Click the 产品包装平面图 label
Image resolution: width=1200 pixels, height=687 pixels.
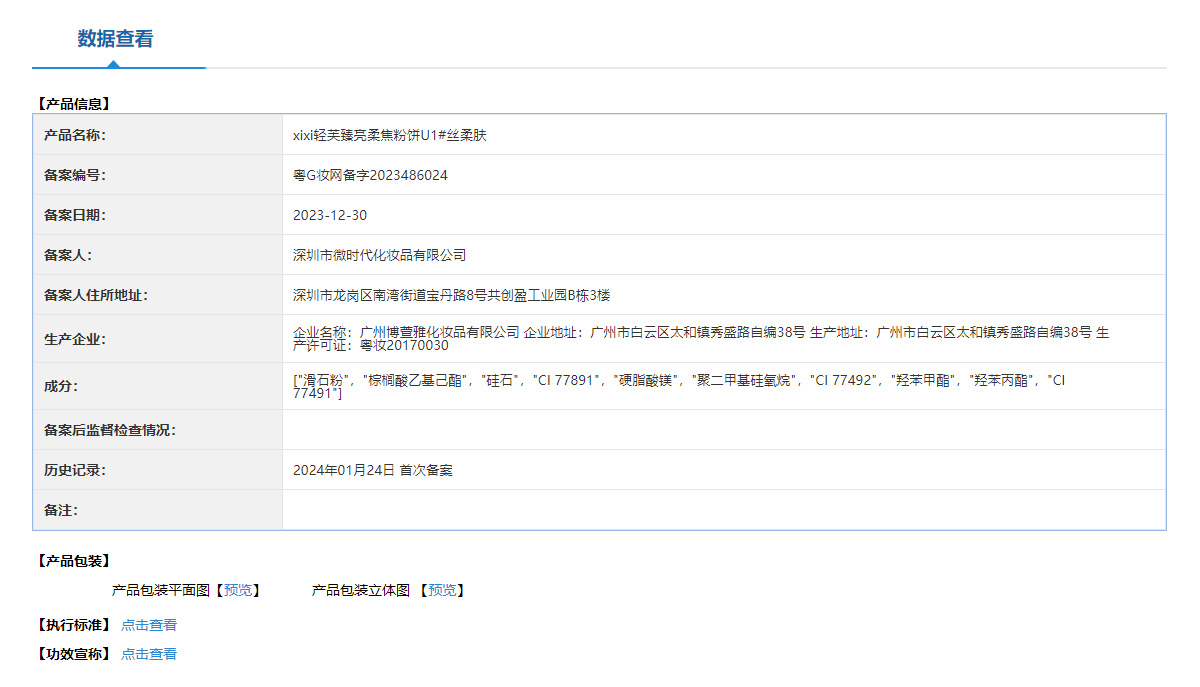click(x=161, y=591)
